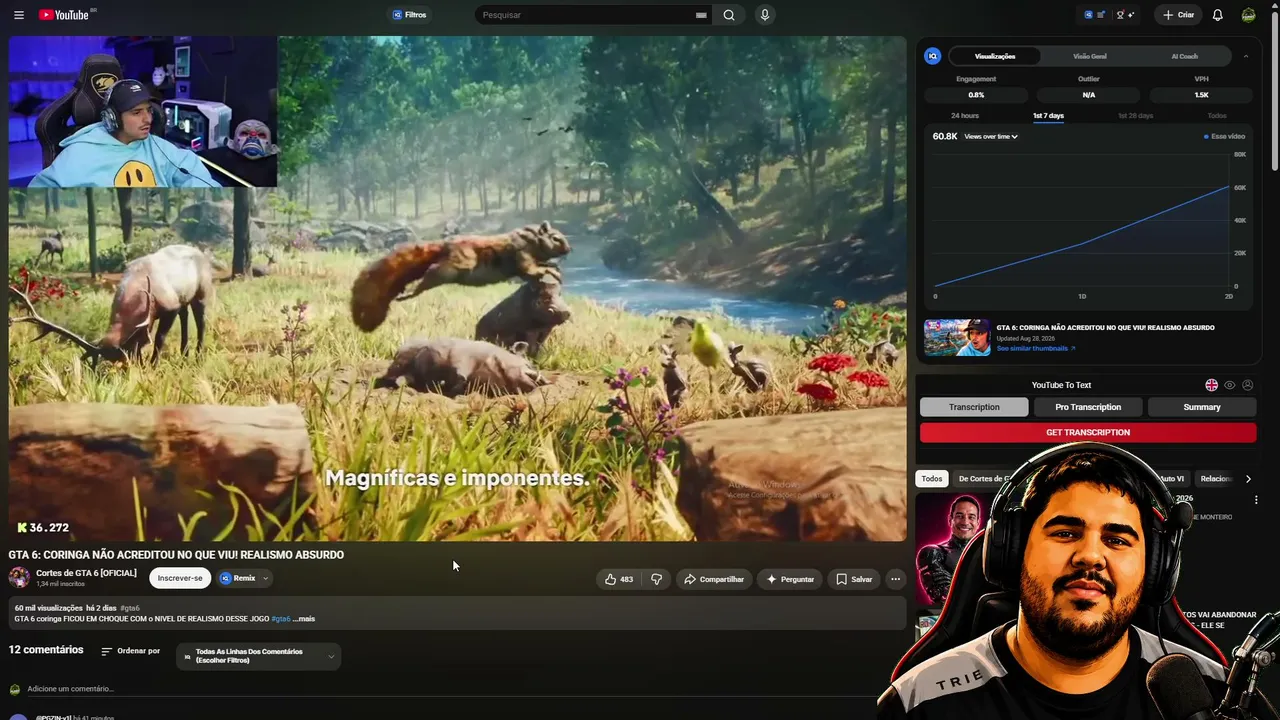Screen dimensions: 1280x720
Task: Start voice search with the microphone
Action: (765, 15)
